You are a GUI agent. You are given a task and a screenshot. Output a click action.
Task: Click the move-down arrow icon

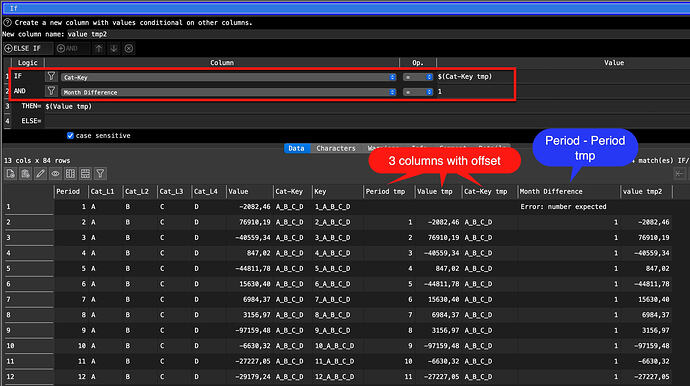pos(114,48)
